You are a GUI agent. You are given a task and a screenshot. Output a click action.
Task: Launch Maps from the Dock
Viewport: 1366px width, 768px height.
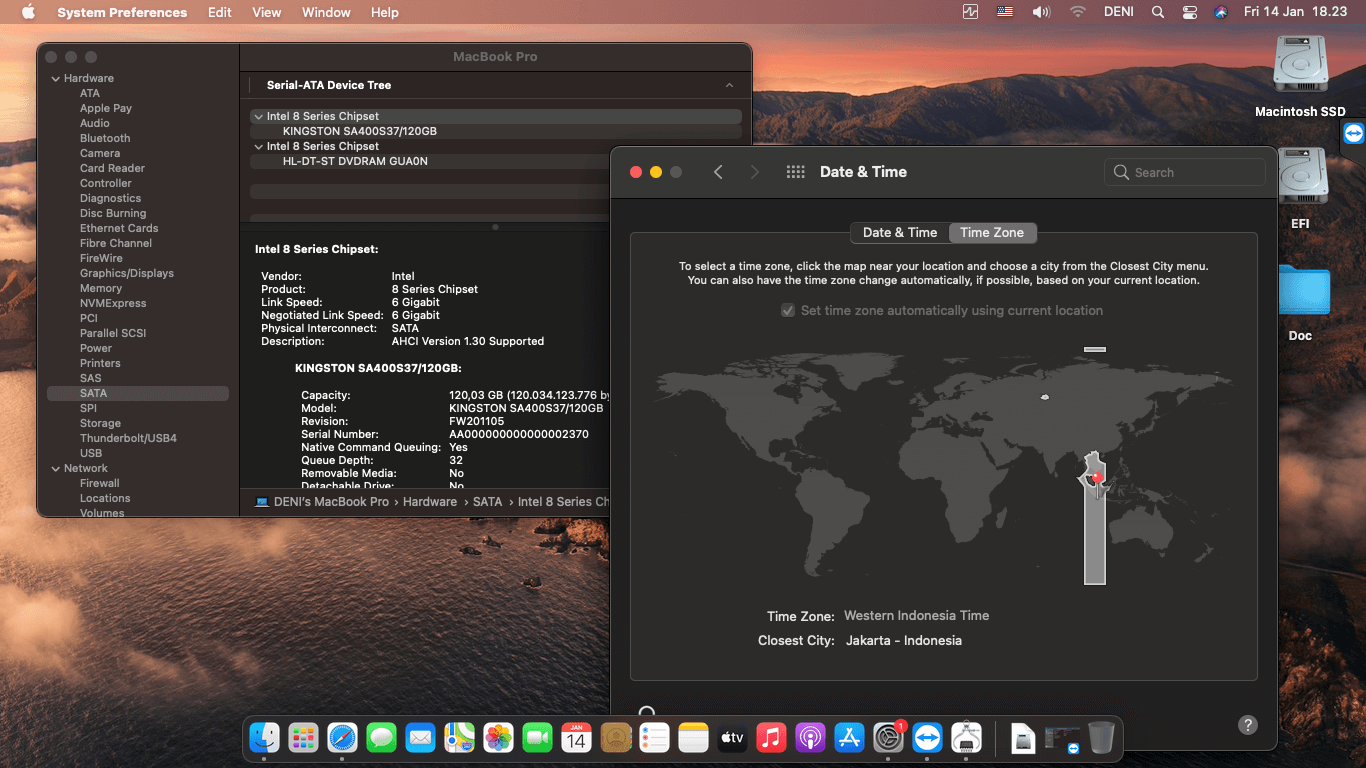(x=459, y=738)
